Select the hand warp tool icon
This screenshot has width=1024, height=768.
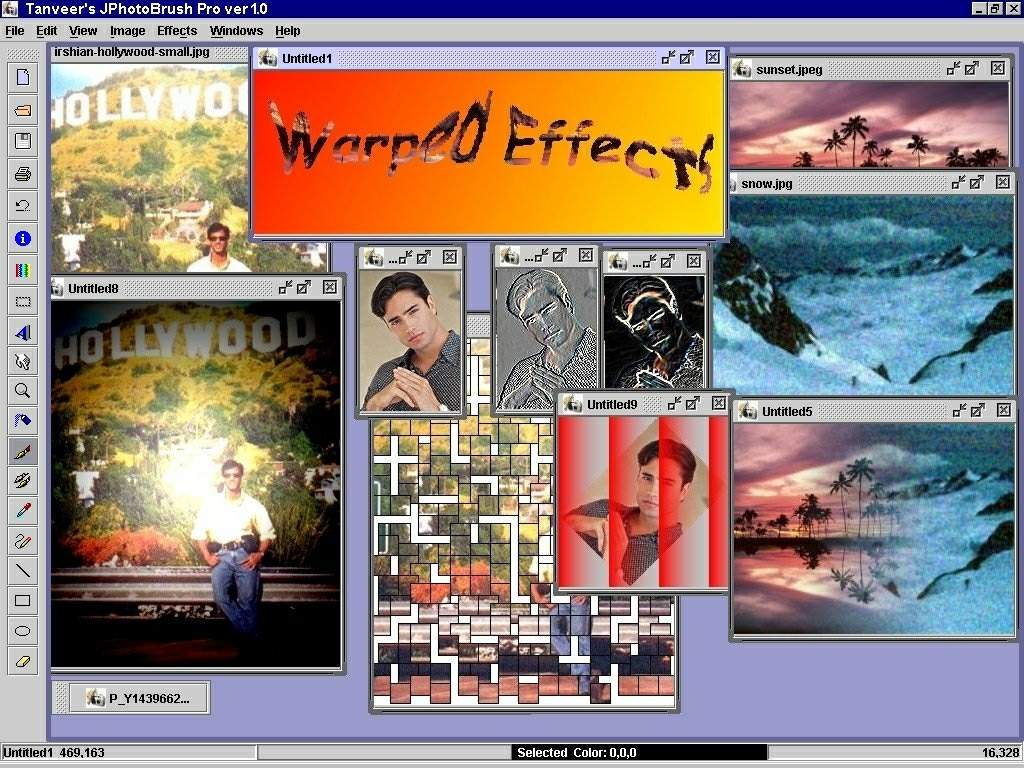23,361
